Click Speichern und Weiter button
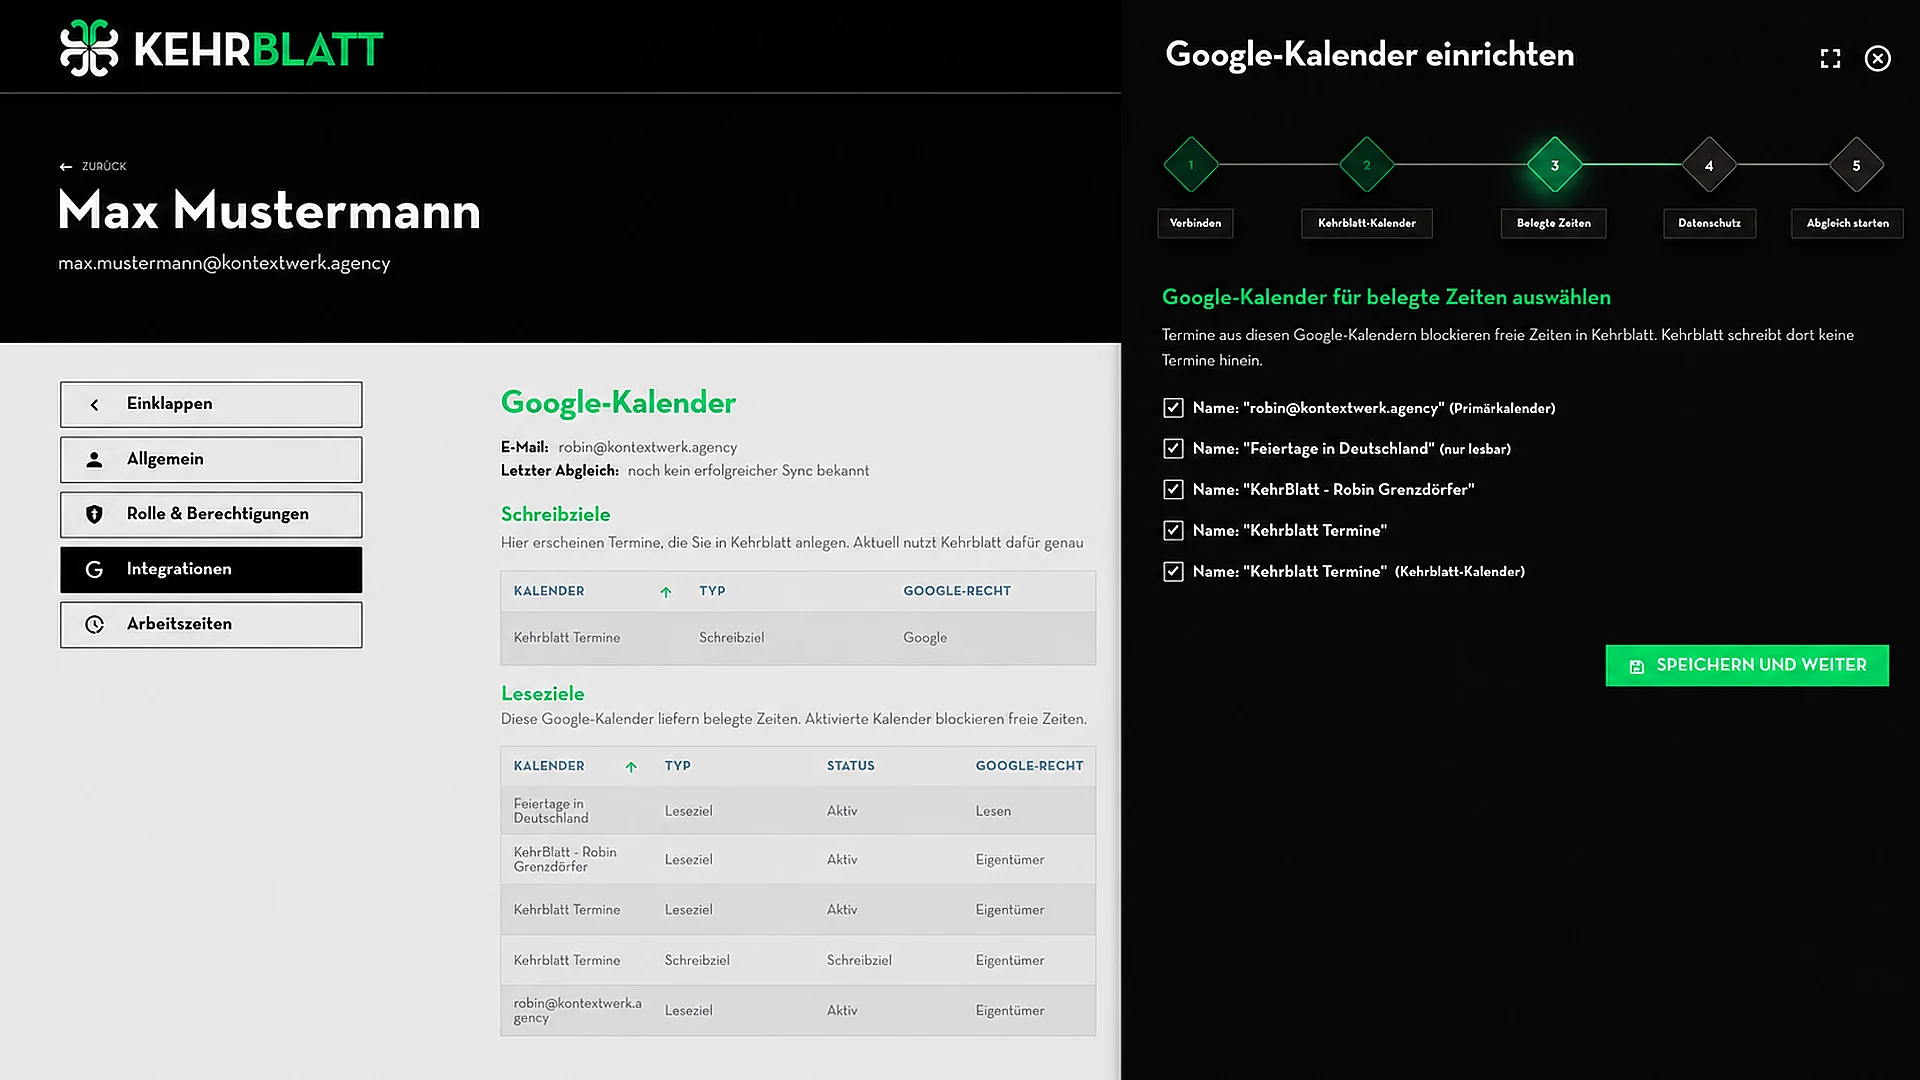 1747,666
